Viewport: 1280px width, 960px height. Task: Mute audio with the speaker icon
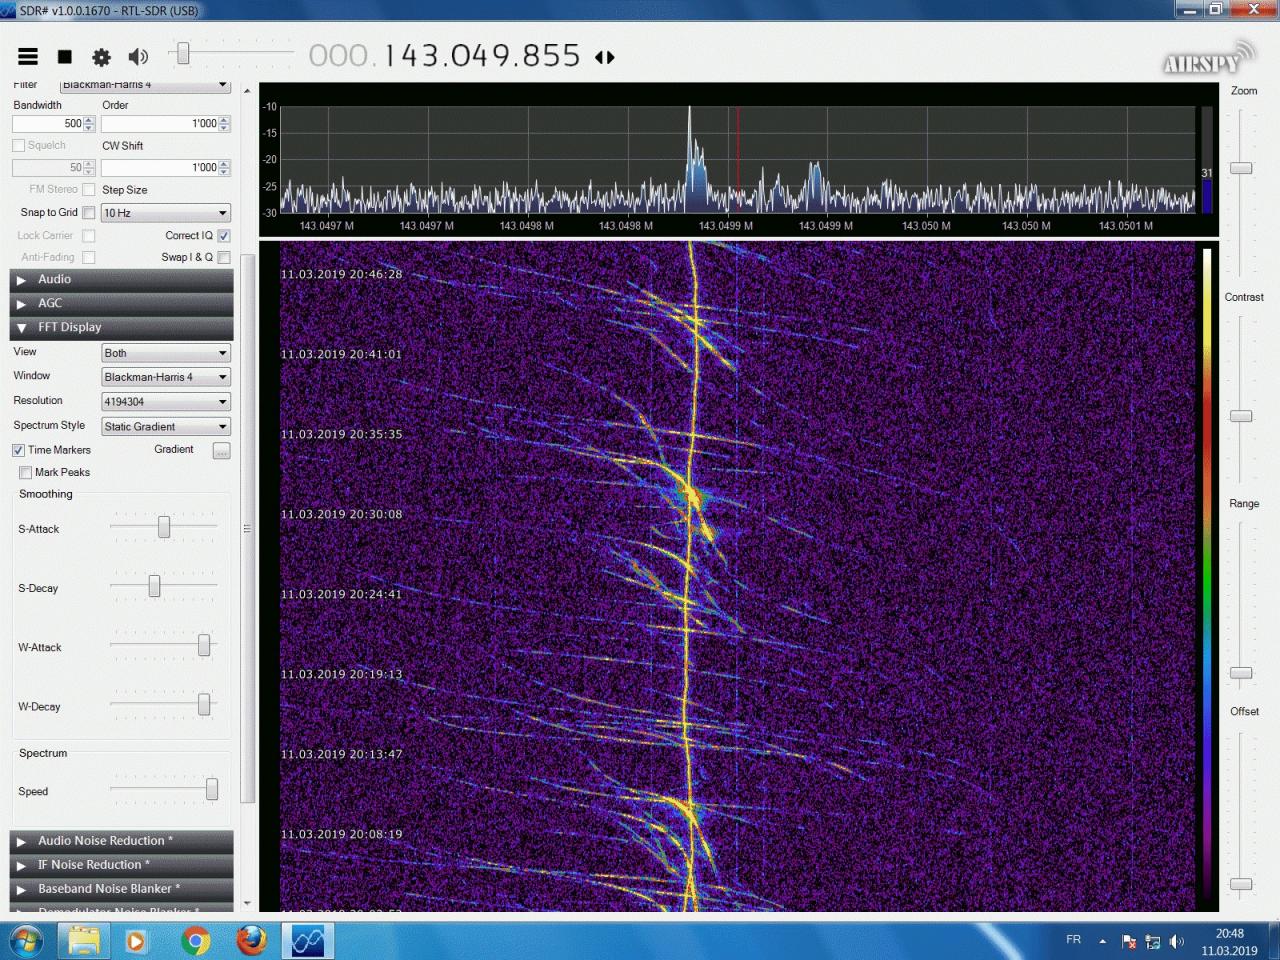pos(138,57)
